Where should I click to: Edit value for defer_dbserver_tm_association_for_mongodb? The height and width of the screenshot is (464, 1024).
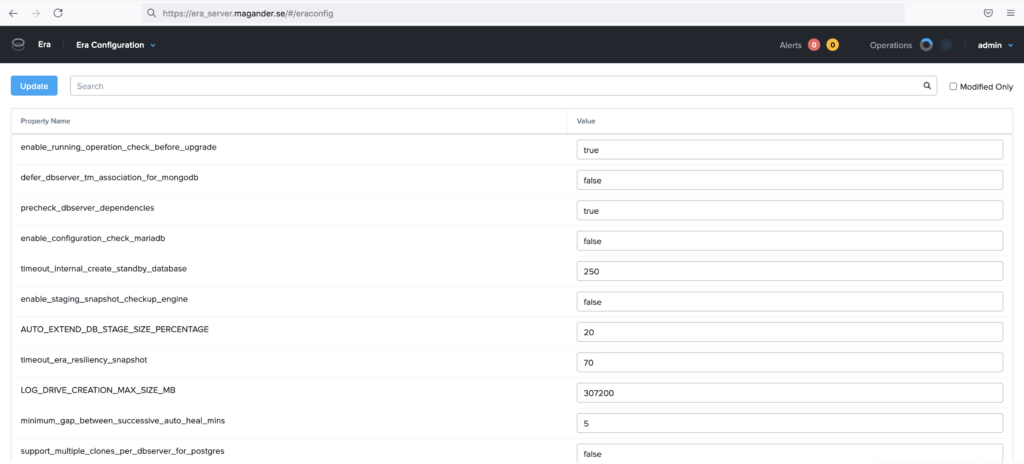pyautogui.click(x=790, y=180)
